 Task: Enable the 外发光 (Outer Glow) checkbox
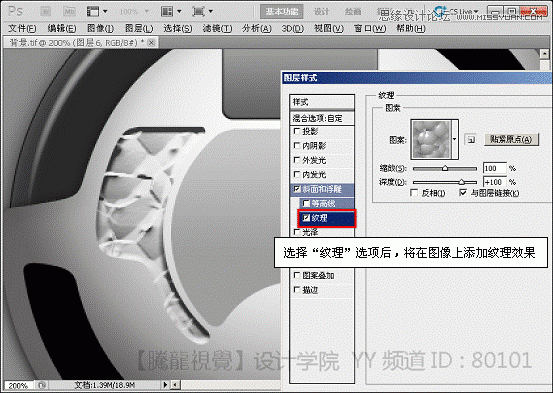tap(297, 160)
